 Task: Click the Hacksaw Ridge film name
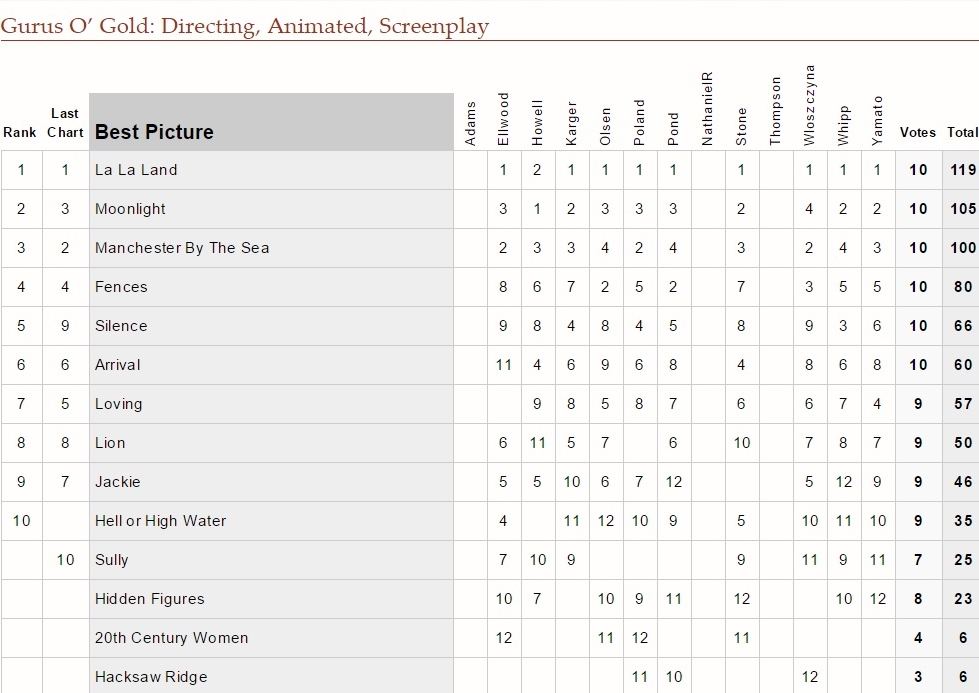click(151, 677)
